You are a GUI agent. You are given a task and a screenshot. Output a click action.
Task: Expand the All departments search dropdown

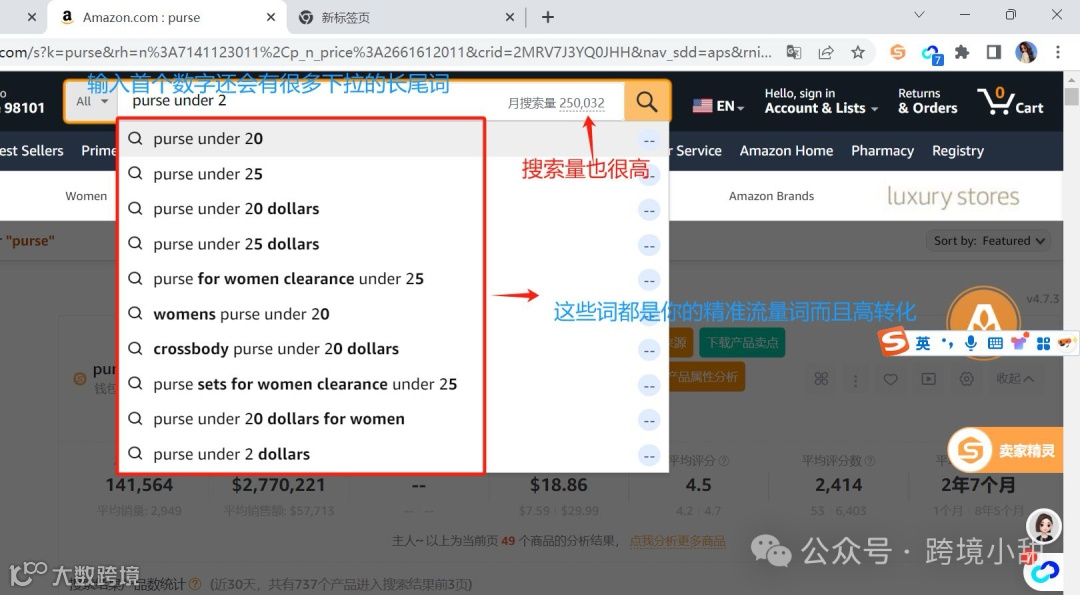[x=91, y=102]
